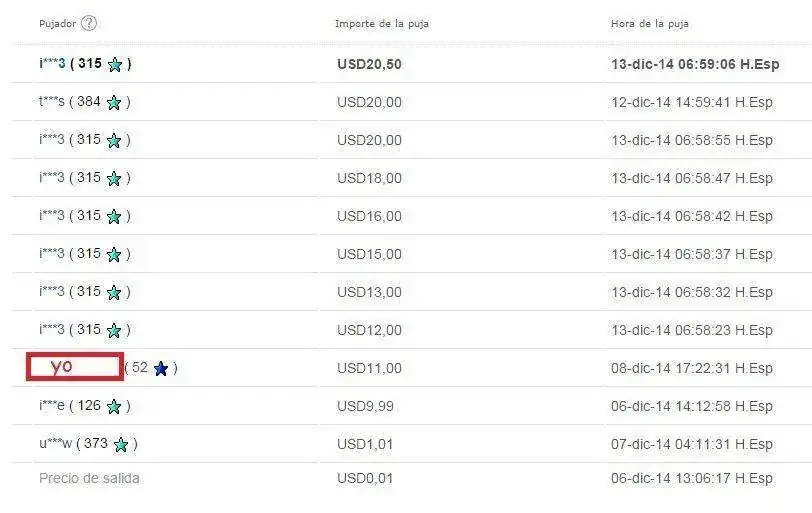Click the green star next to 126

click(114, 406)
